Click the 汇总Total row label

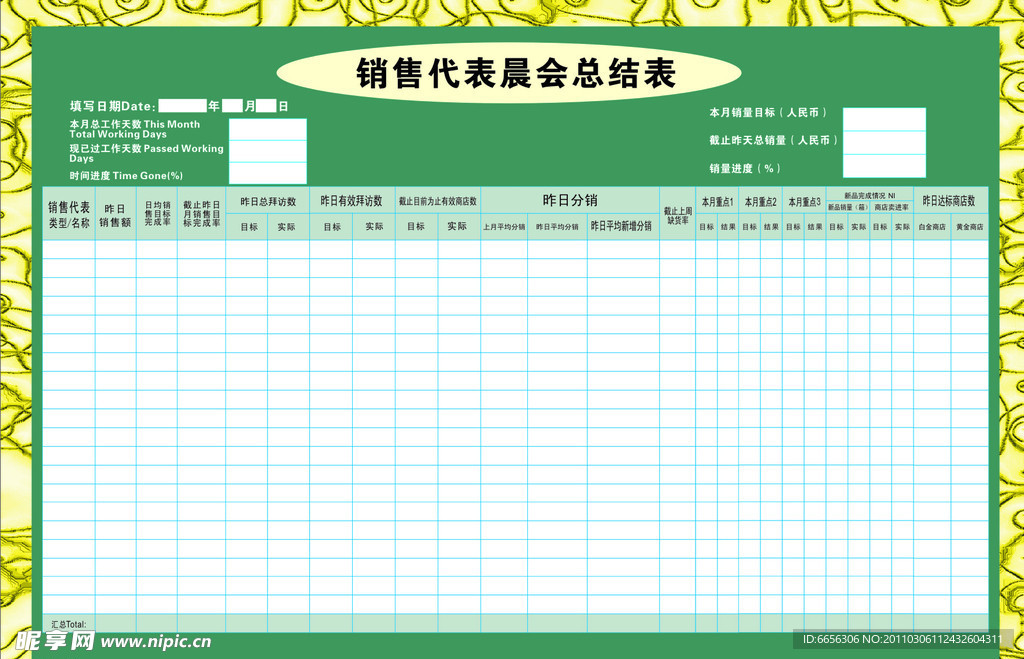[x=69, y=624]
